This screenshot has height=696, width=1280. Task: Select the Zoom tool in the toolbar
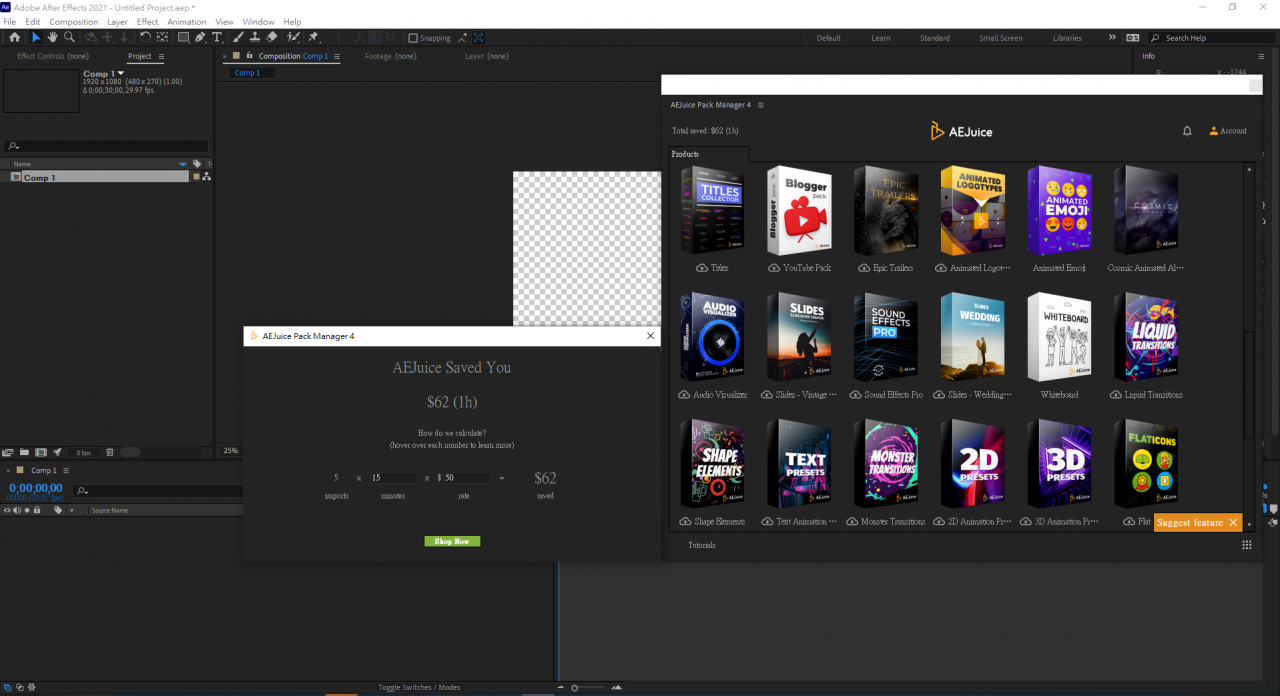[69, 38]
